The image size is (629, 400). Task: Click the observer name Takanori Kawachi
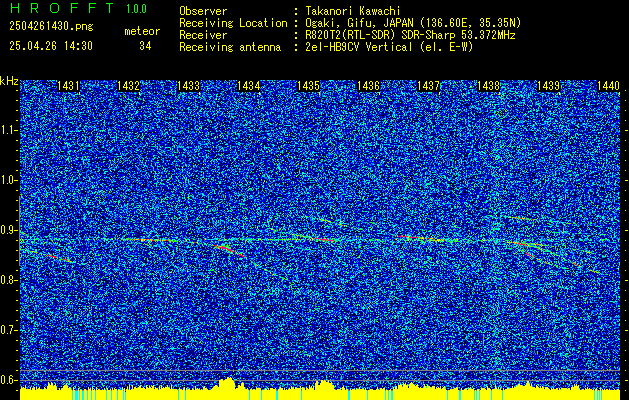click(x=352, y=11)
